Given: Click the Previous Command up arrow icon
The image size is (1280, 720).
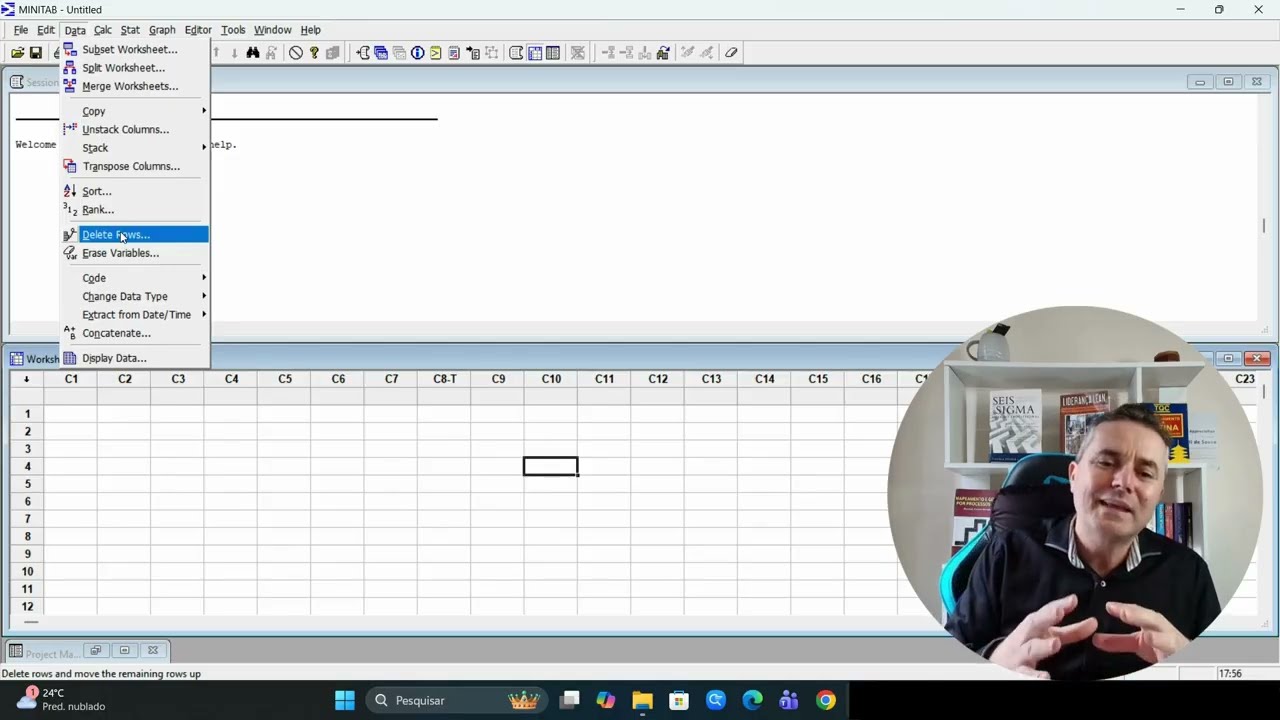Looking at the screenshot, I should pos(216,53).
